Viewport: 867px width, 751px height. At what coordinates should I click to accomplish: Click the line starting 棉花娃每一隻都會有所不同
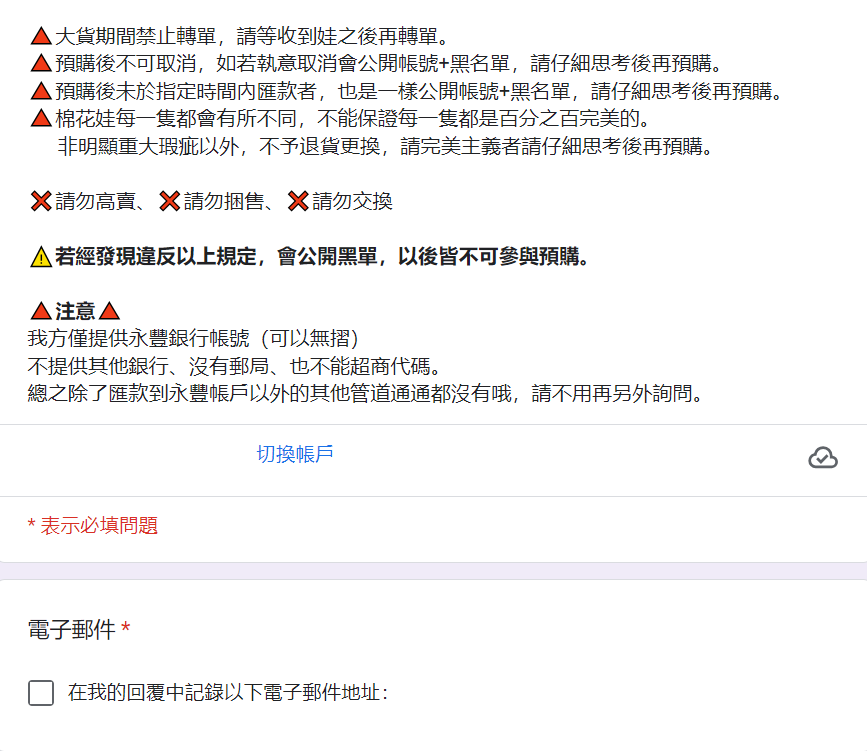click(353, 118)
